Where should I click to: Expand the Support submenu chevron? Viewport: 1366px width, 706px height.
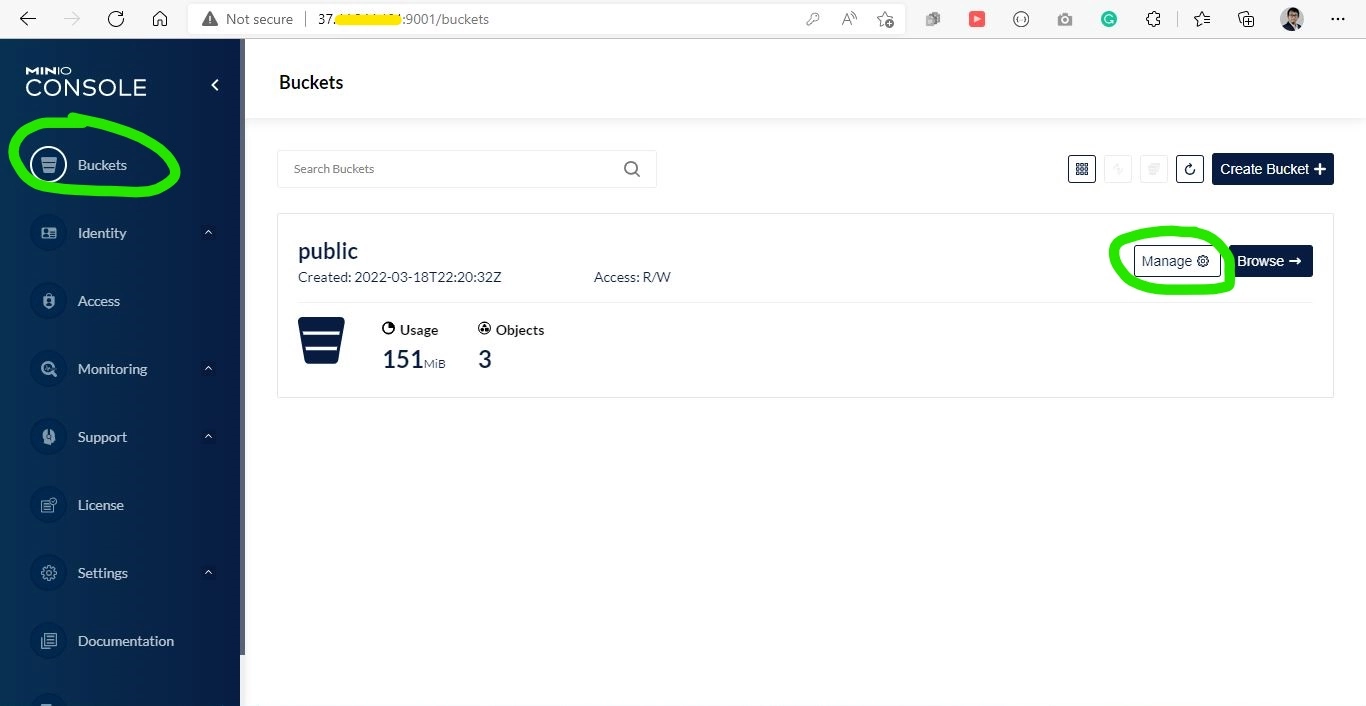[208, 437]
